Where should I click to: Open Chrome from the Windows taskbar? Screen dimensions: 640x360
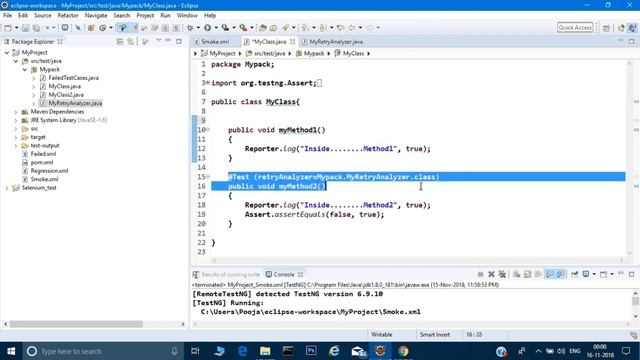pyautogui.click(x=403, y=351)
